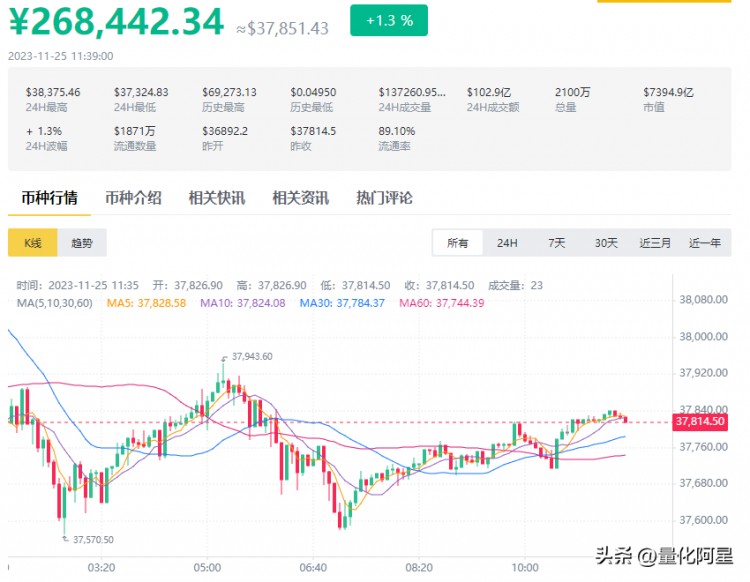Click the 38,000.00 price axis label

click(704, 337)
